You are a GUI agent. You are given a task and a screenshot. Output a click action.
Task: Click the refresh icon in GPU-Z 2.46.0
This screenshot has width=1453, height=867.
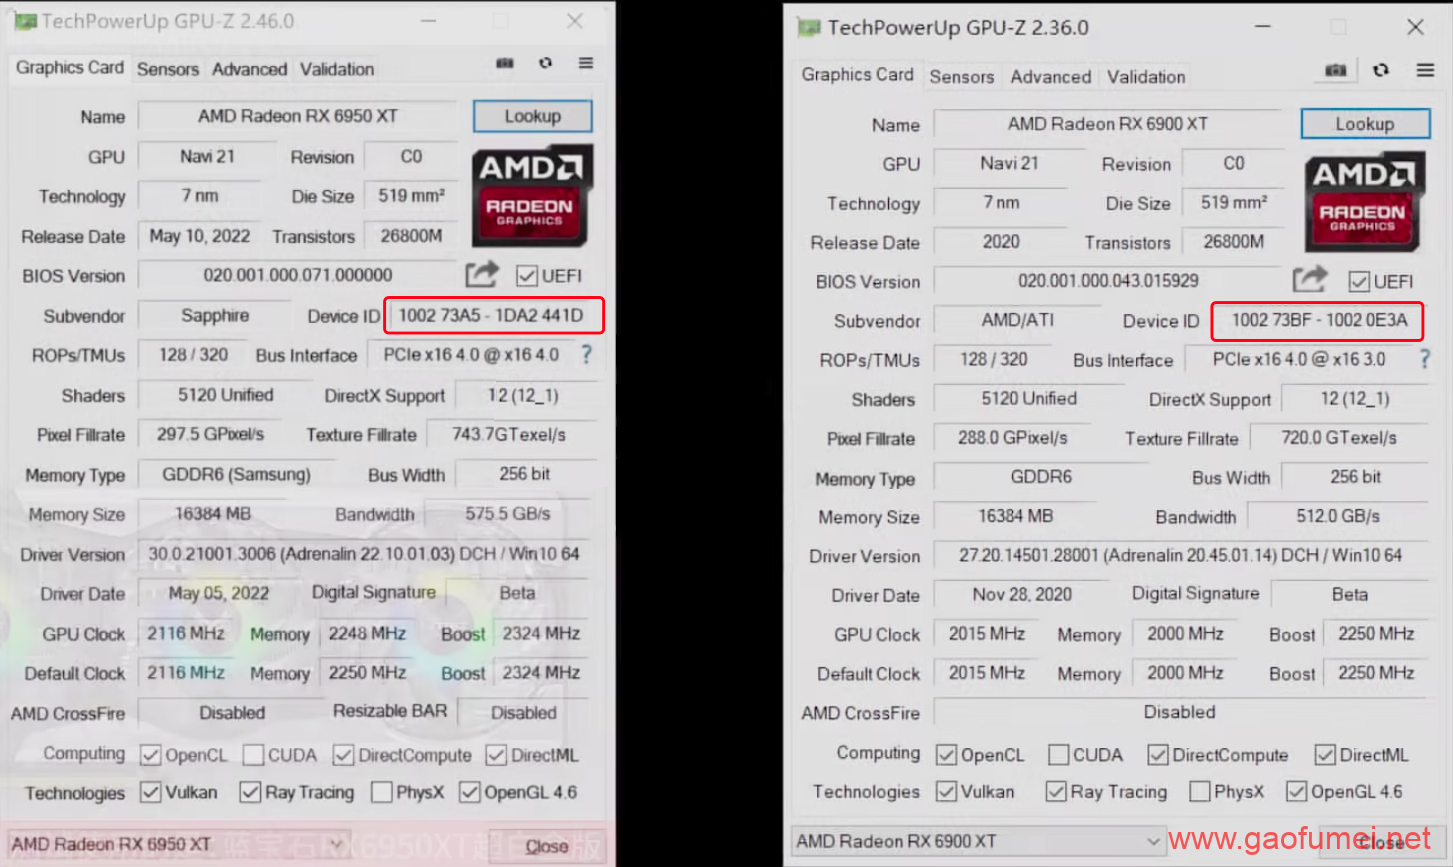tap(545, 63)
